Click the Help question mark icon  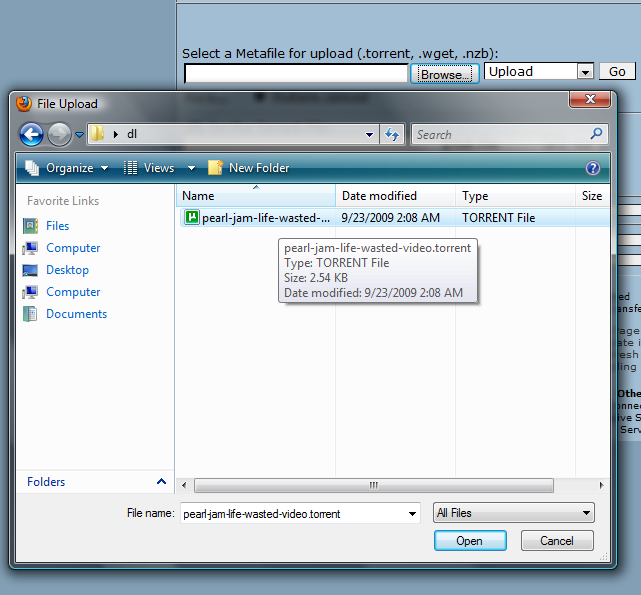click(593, 168)
